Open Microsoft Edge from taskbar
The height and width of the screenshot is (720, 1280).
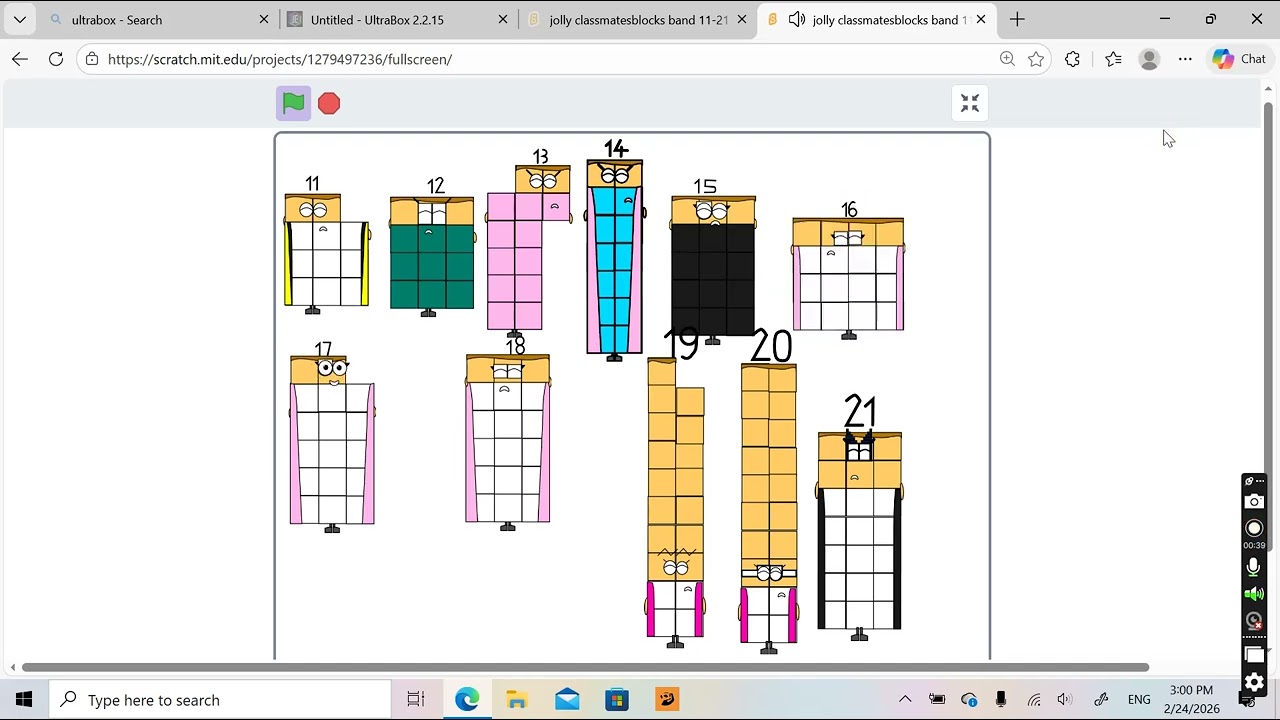pyautogui.click(x=467, y=700)
